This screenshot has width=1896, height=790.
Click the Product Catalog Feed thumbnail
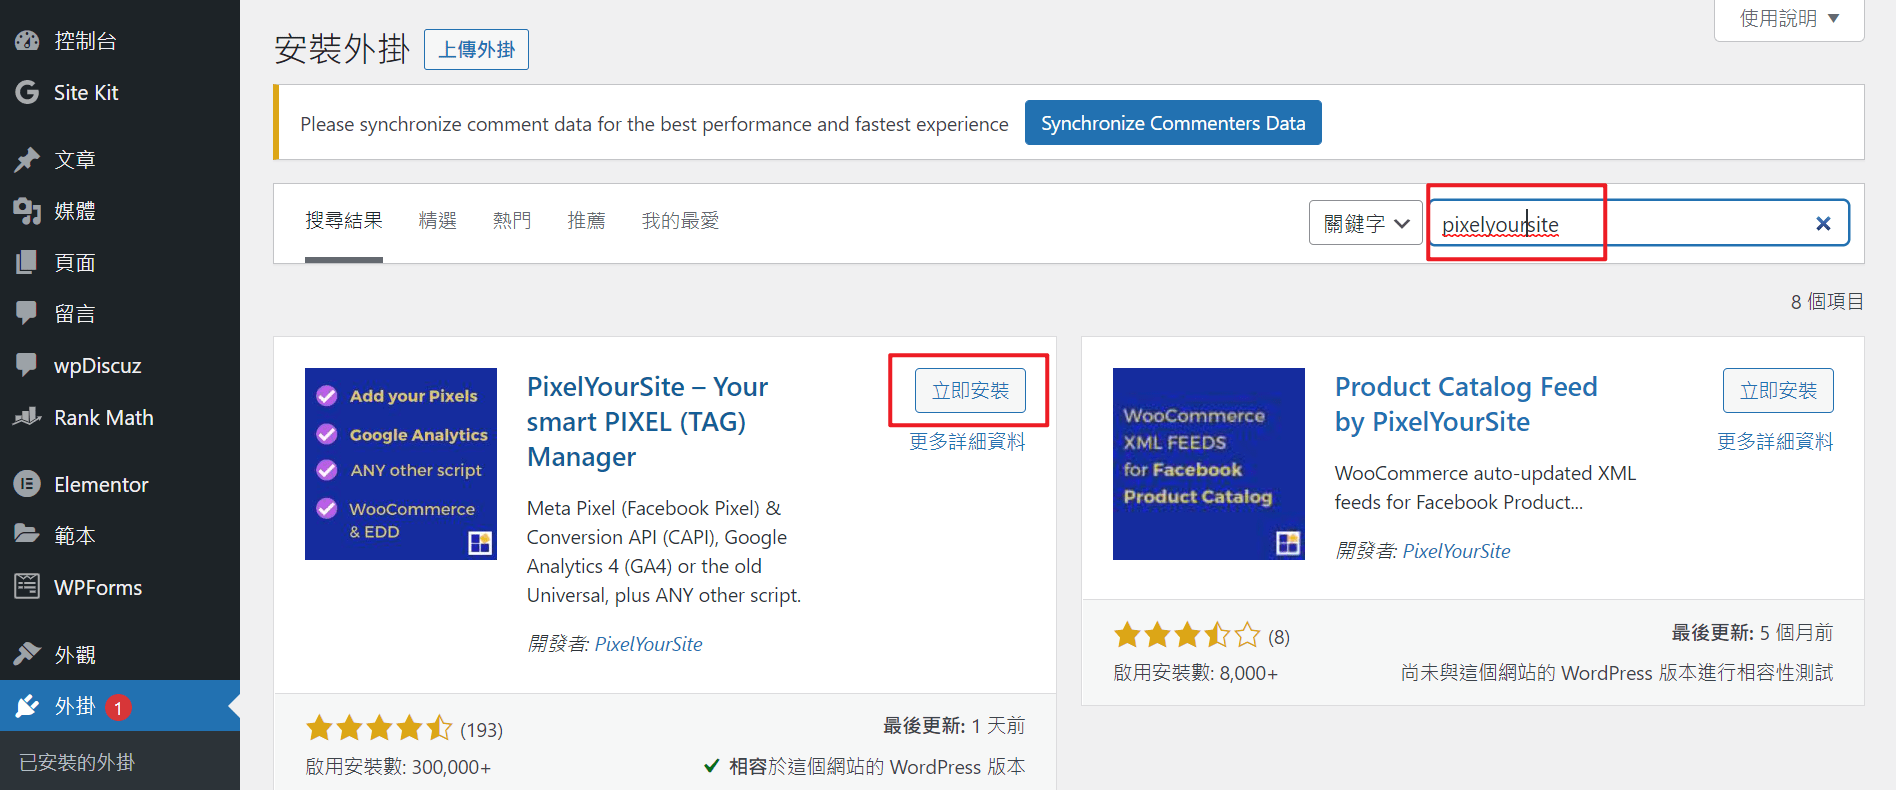1209,464
